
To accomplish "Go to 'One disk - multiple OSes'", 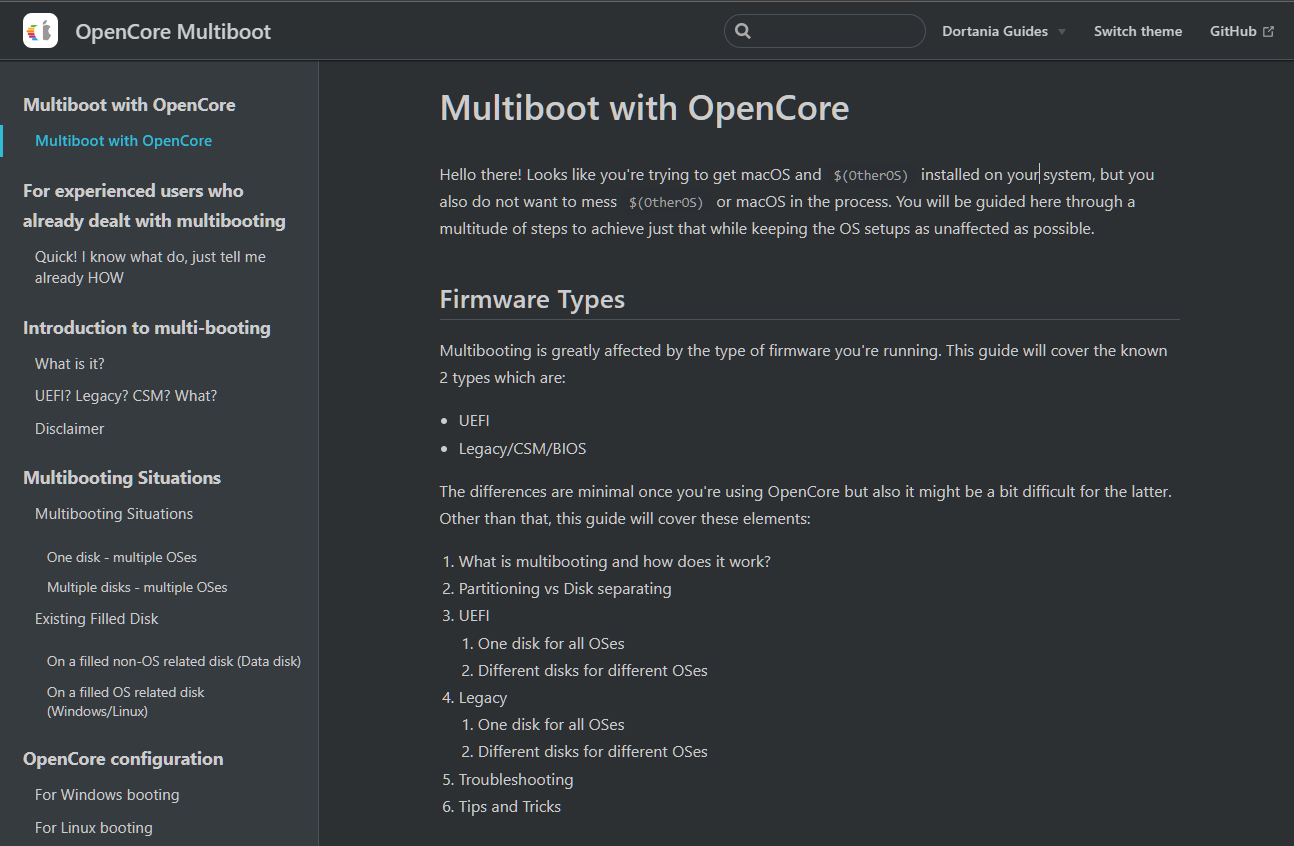I will click(x=122, y=557).
